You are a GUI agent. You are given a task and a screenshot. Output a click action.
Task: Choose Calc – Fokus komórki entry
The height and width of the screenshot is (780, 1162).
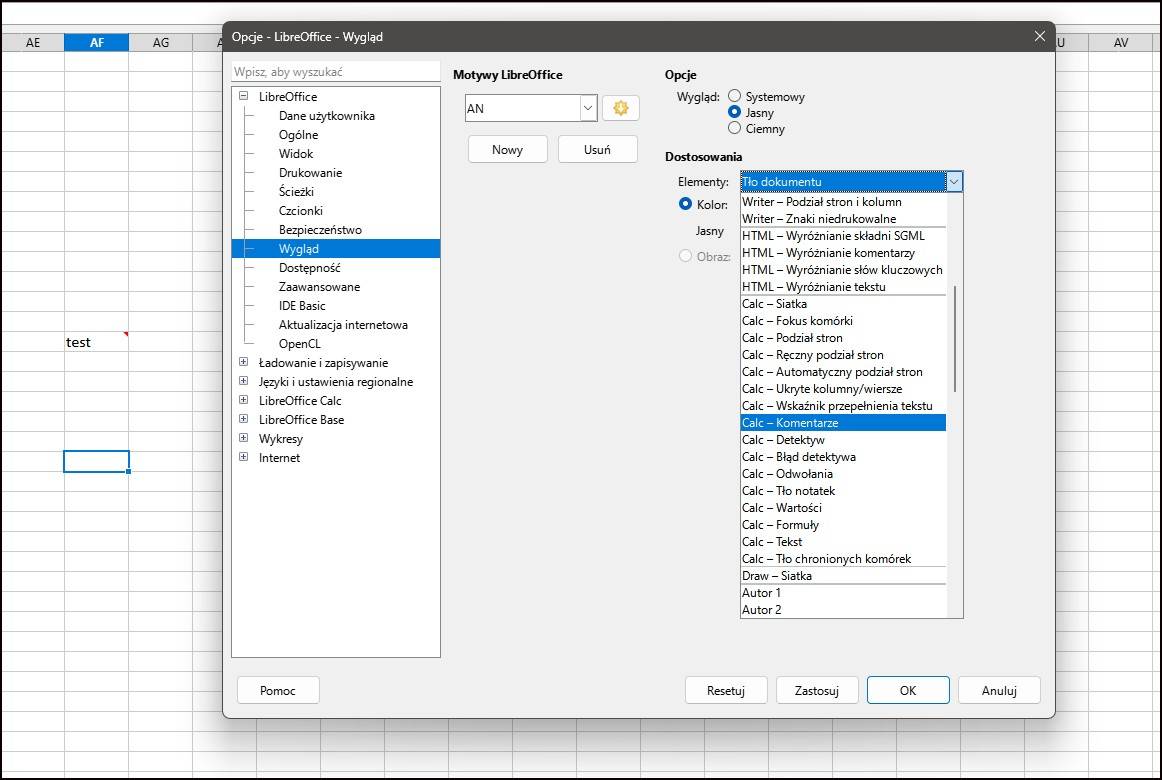[x=843, y=321]
